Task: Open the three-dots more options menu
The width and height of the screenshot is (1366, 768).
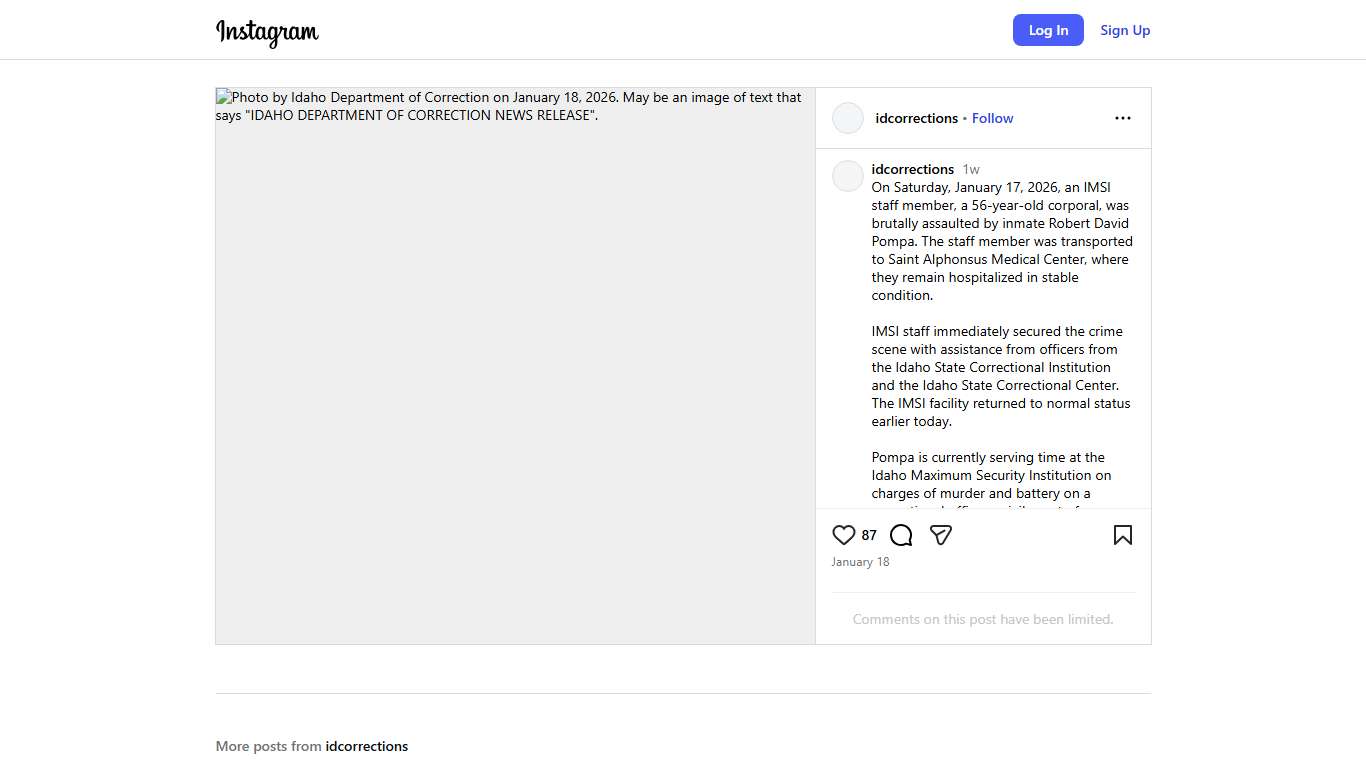Action: [x=1122, y=118]
